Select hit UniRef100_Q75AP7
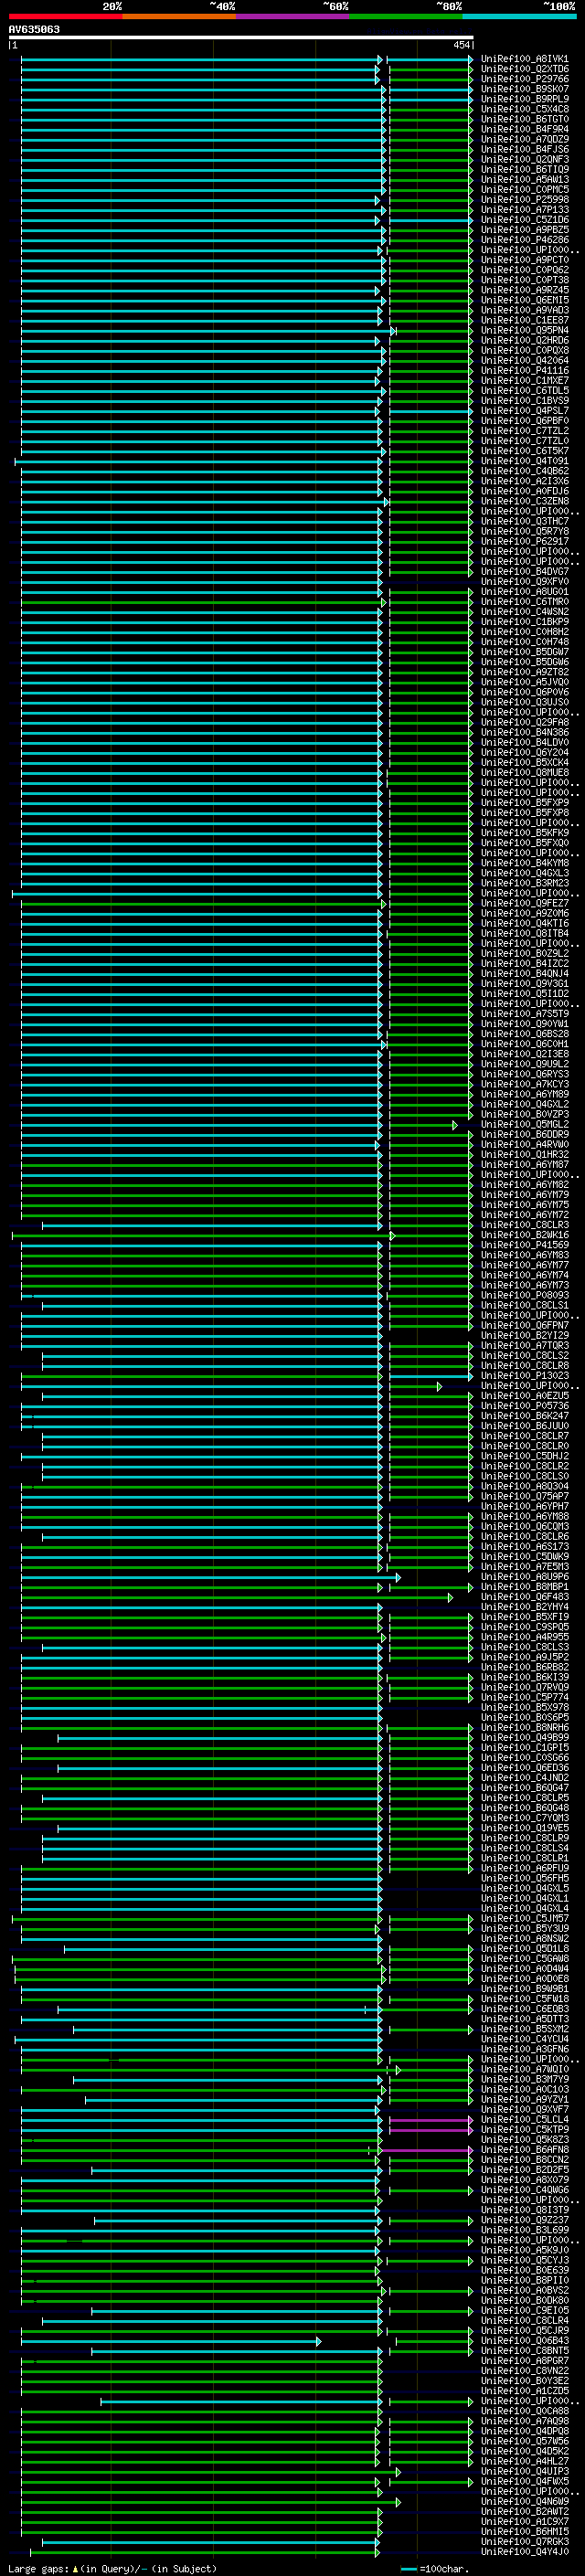585x2576 pixels. [x=524, y=1496]
